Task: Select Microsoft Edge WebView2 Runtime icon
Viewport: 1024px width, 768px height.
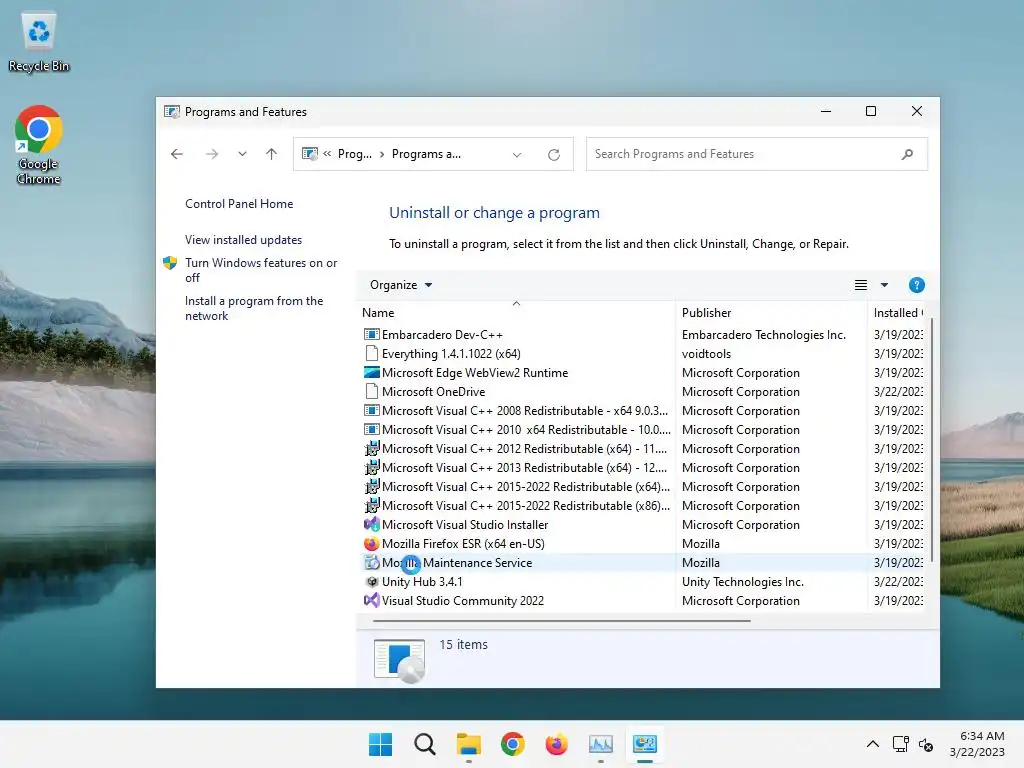Action: (x=372, y=372)
